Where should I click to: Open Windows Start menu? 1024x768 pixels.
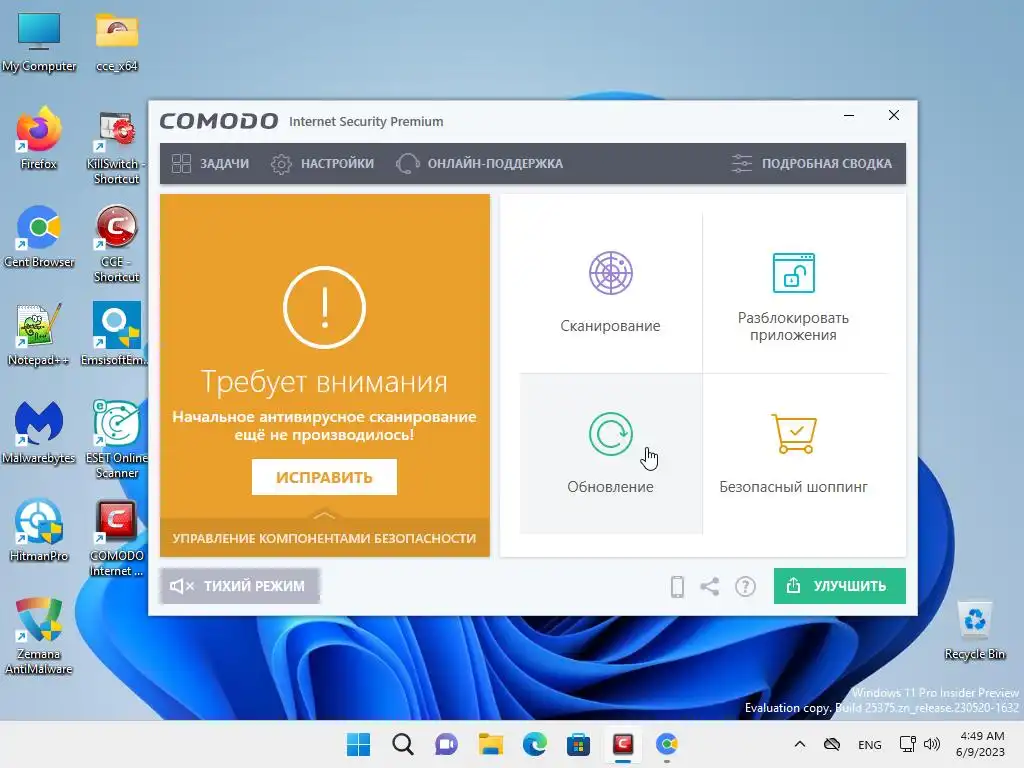358,744
